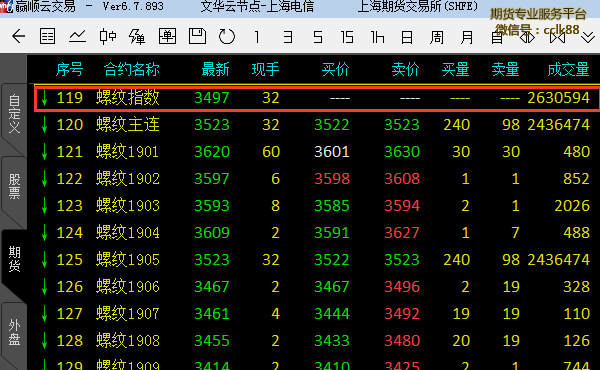Switch to the 自定义 side tab
This screenshot has width=600, height=370.
click(14, 114)
